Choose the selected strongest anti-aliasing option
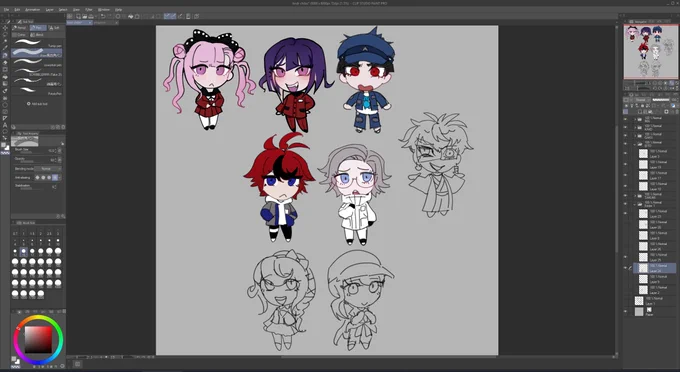Viewport: 680px width, 372px height. (54, 177)
